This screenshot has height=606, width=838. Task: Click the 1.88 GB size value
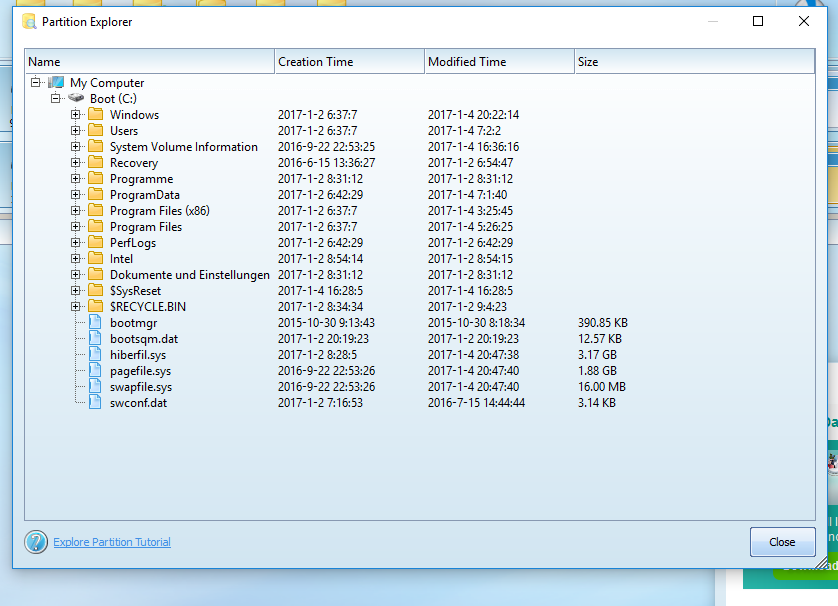coord(598,371)
